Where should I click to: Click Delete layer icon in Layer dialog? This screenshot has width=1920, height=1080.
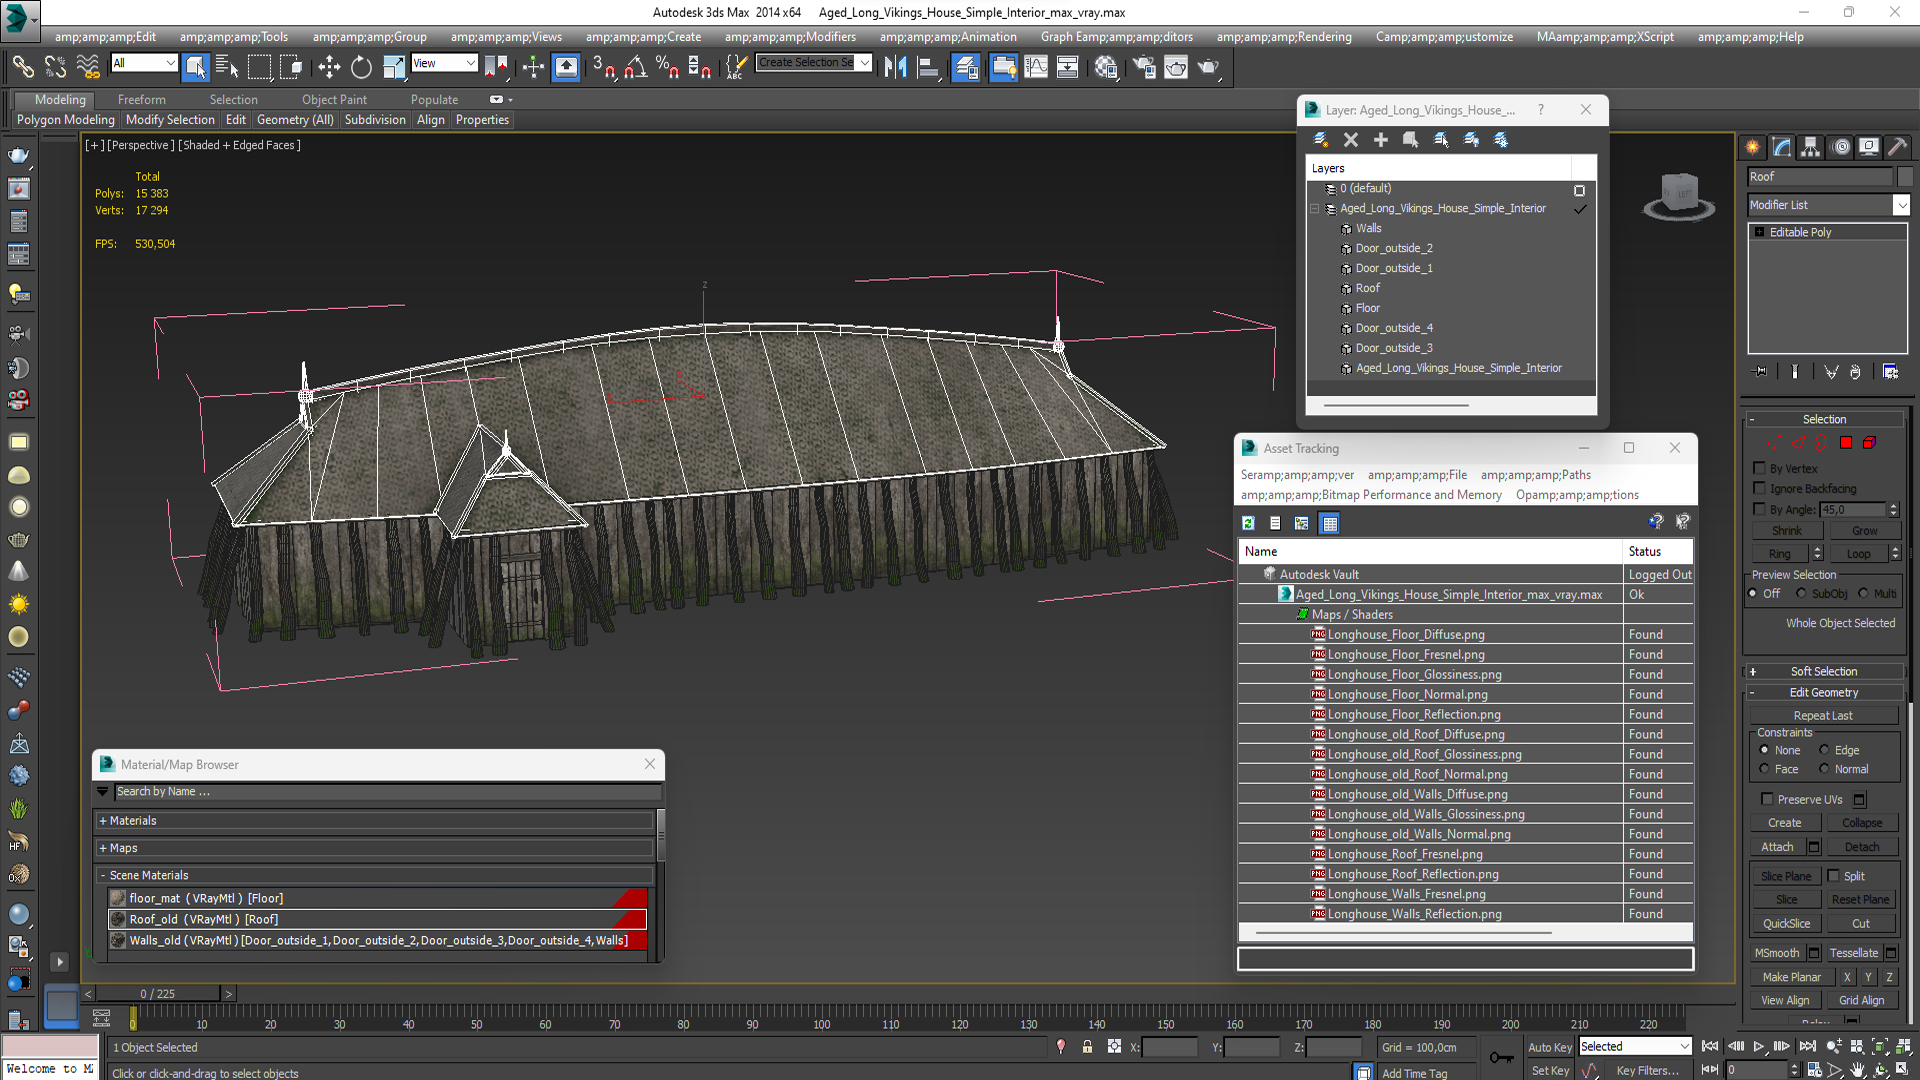1351,140
